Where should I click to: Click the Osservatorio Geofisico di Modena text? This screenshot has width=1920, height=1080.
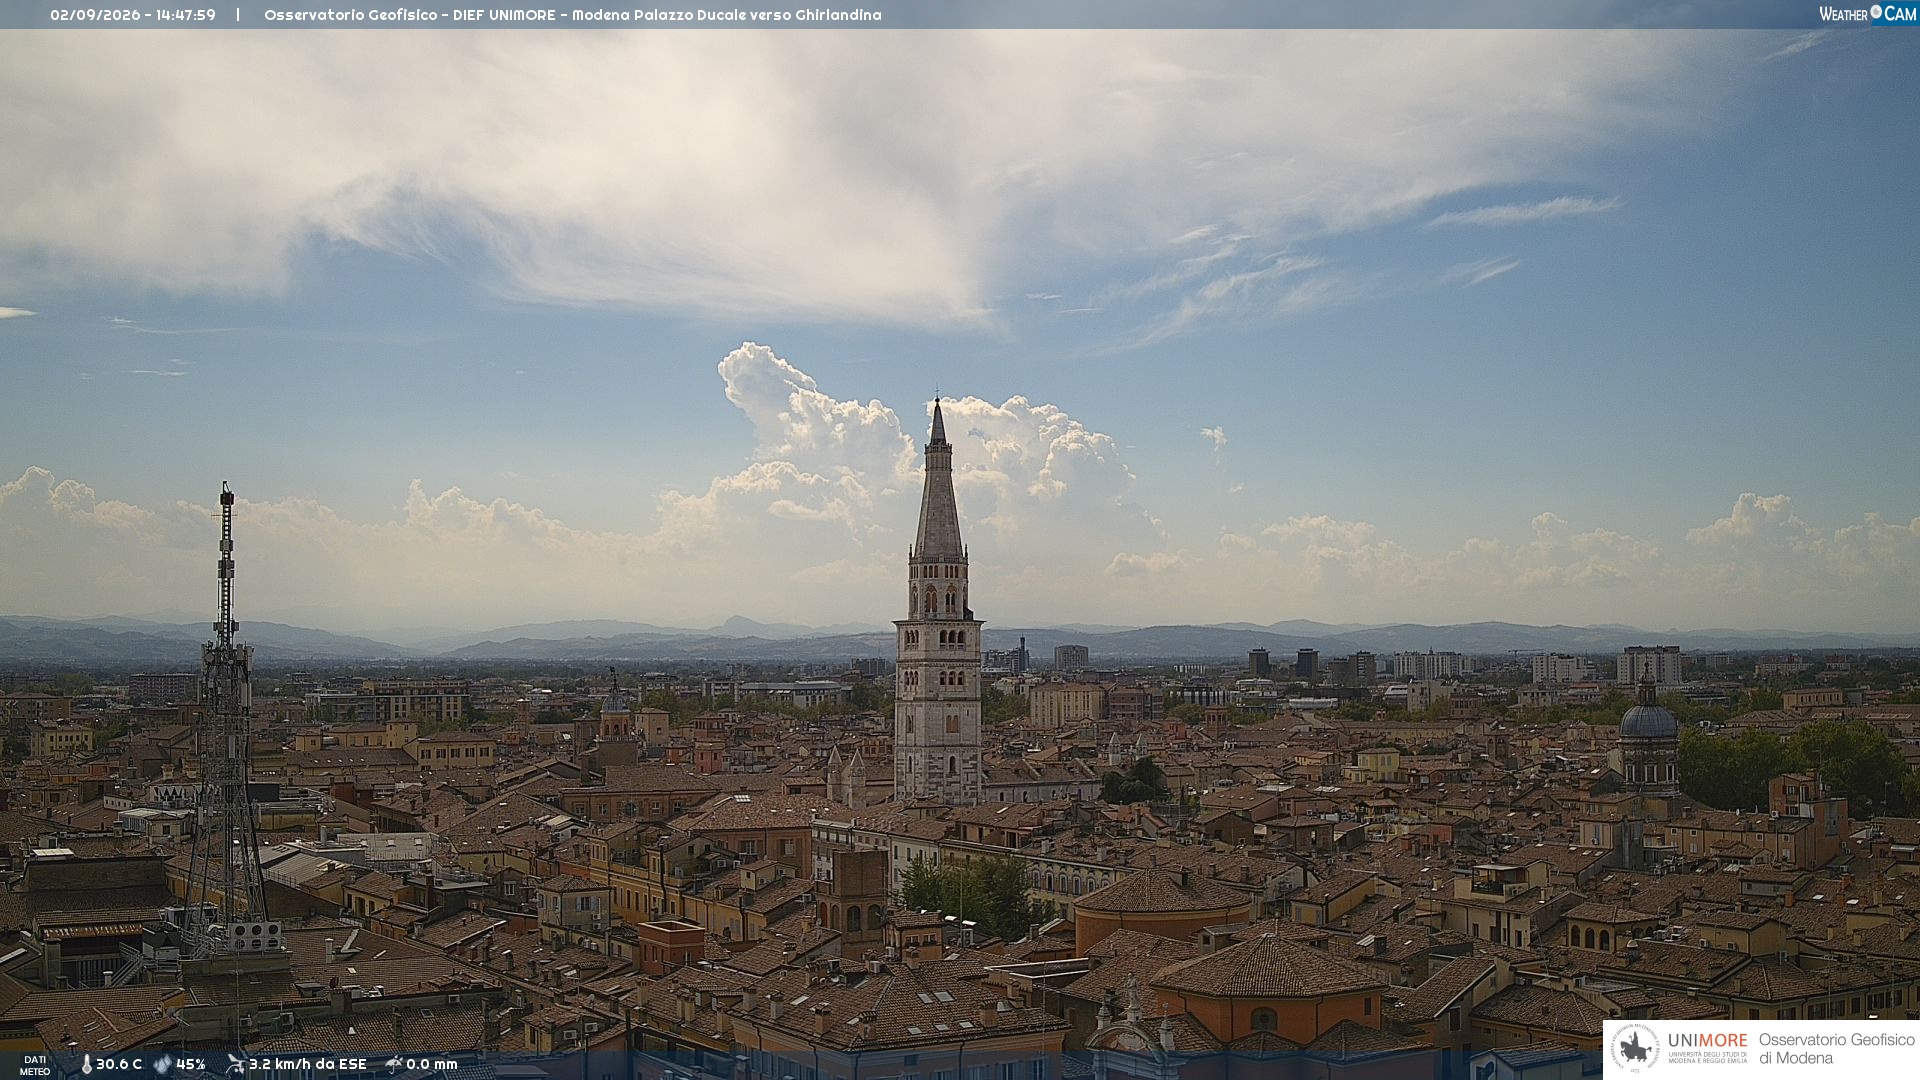1836,1048
